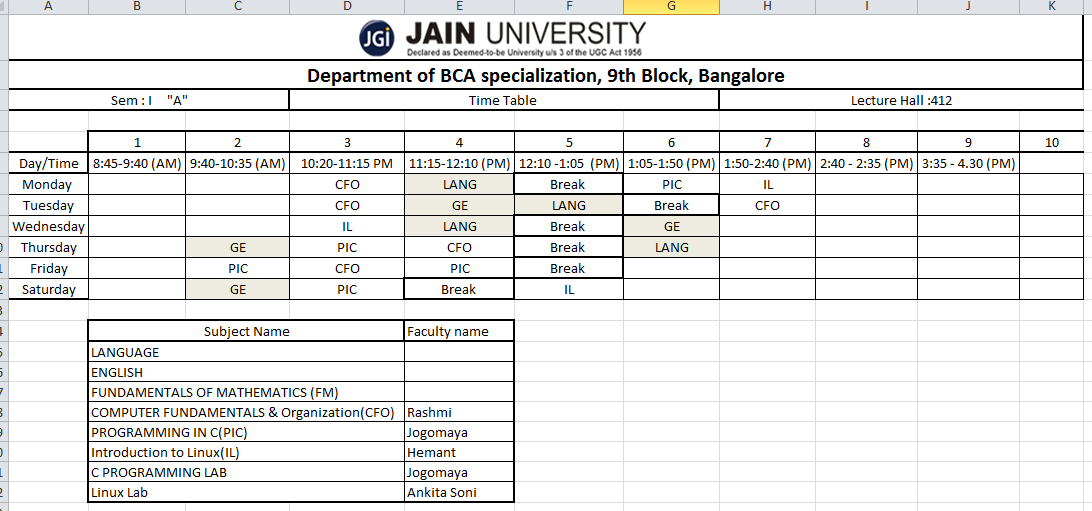This screenshot has height=511, width=1092.
Task: Select the Day/Time header cell
Action: (48, 164)
